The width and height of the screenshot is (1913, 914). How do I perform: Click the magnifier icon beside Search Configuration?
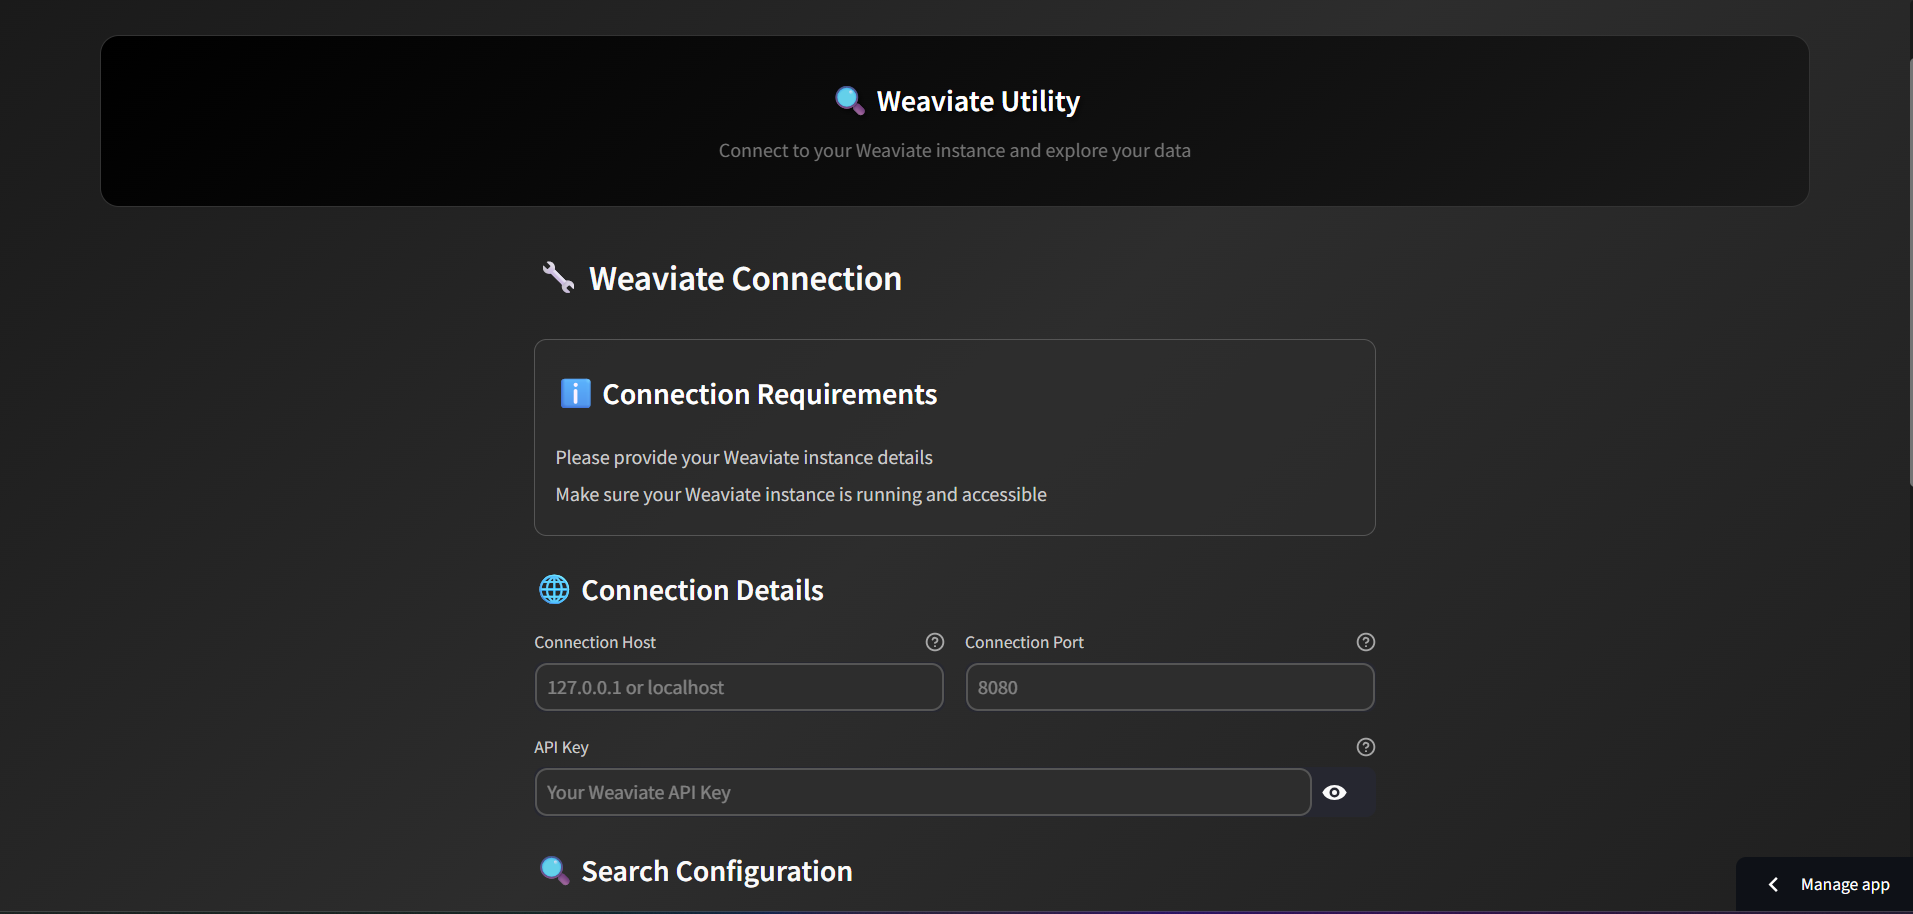[554, 870]
